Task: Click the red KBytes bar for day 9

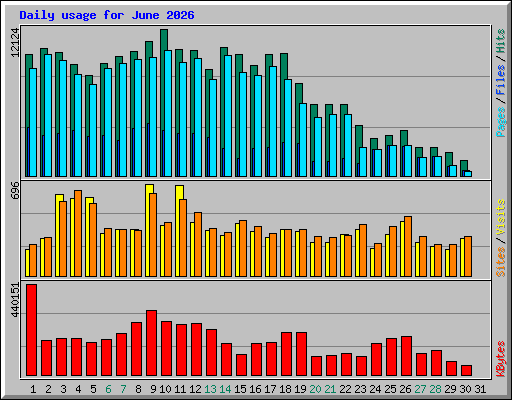Action: (x=152, y=343)
